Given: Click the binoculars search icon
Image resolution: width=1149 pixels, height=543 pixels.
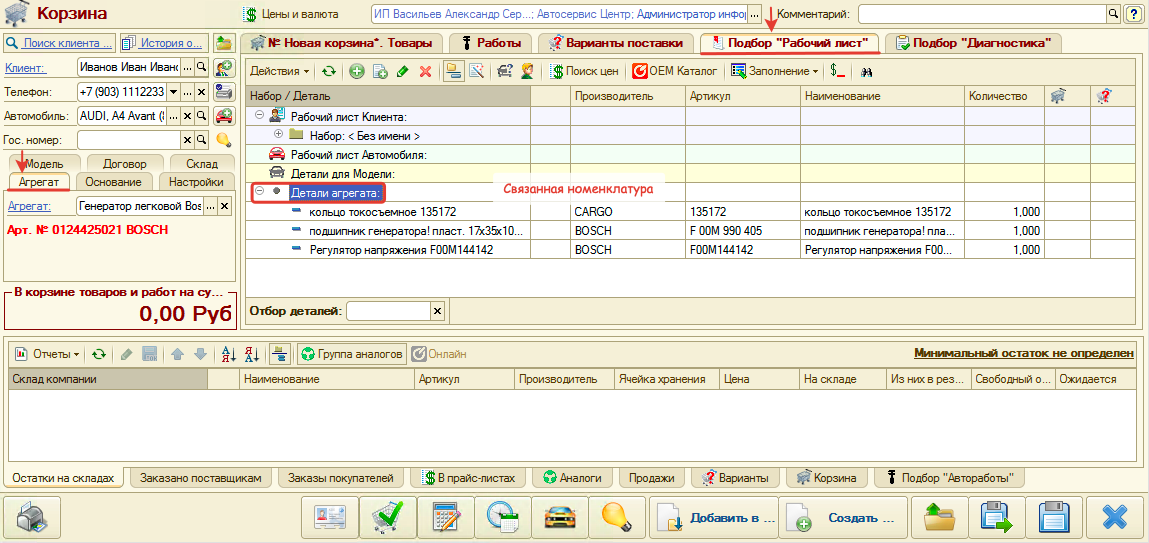Looking at the screenshot, I should pos(868,71).
